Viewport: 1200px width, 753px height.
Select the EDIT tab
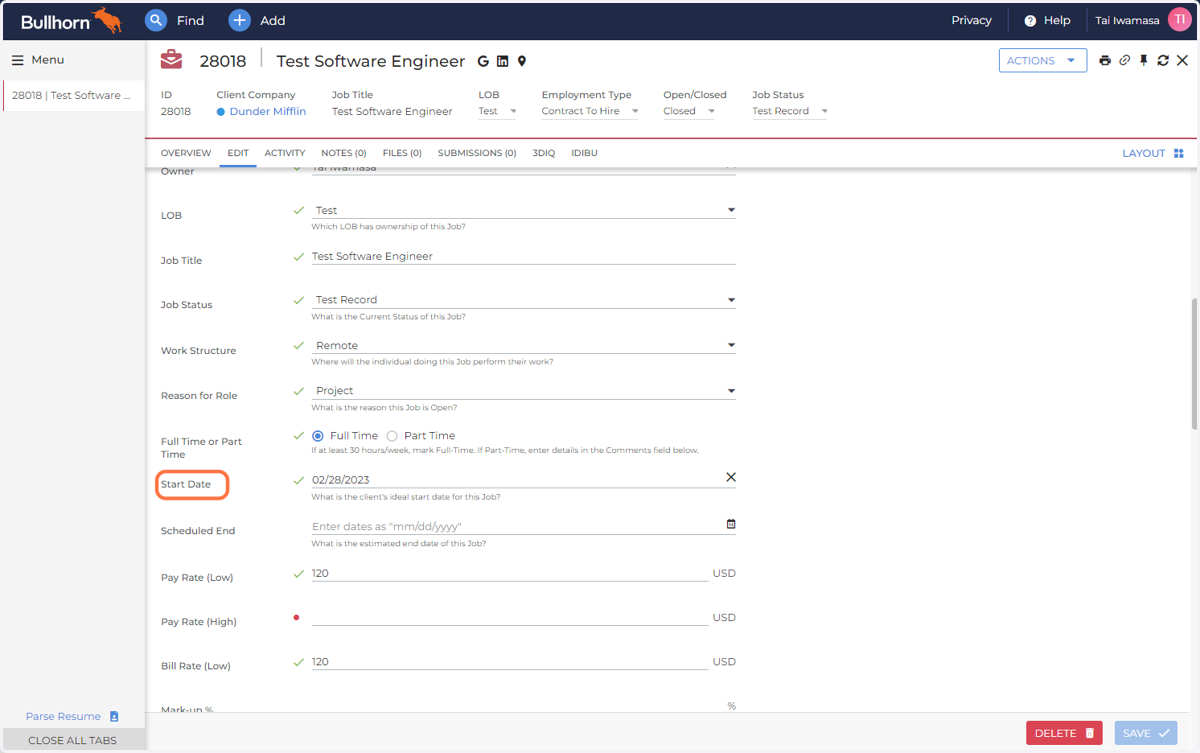point(238,153)
